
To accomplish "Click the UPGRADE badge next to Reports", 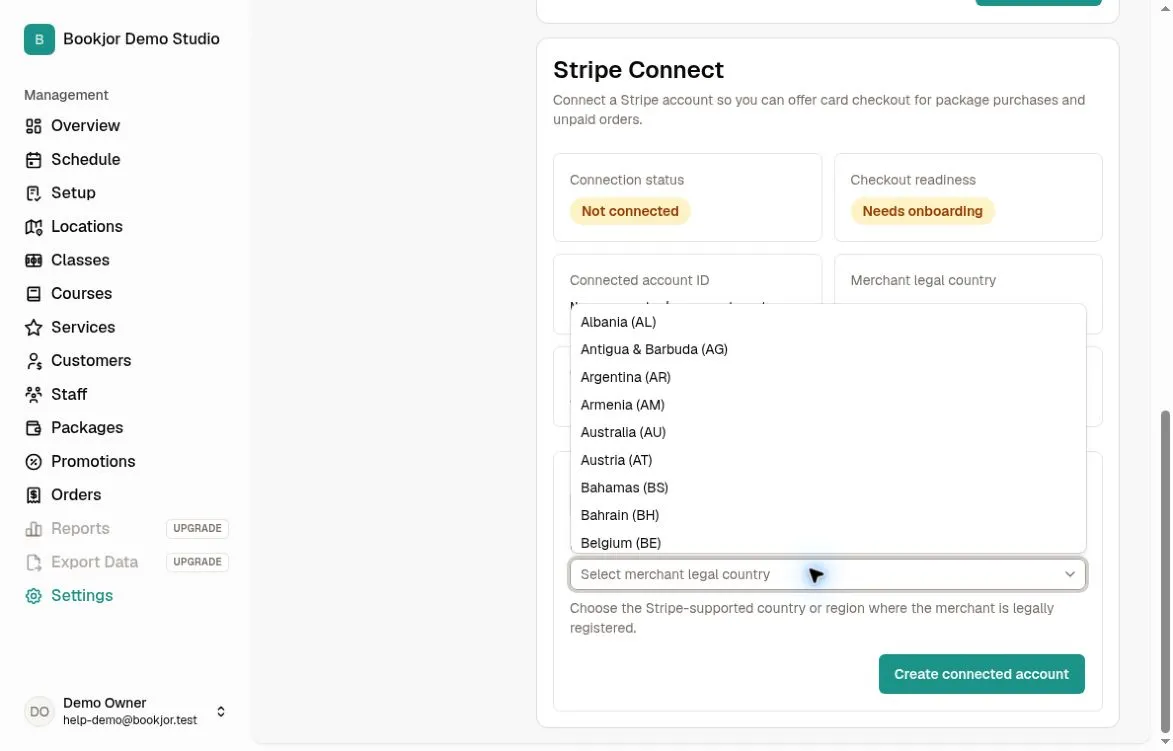I will (197, 528).
